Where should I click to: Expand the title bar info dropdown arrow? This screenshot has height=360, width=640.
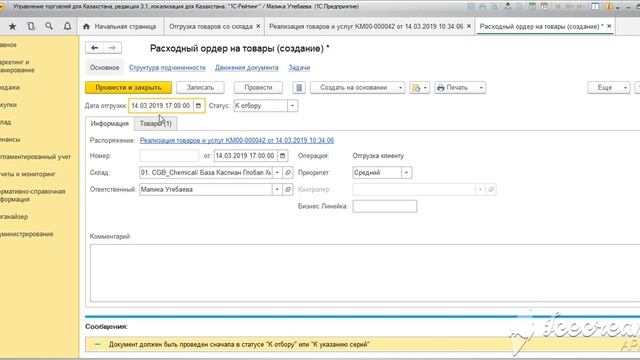[x=618, y=7]
